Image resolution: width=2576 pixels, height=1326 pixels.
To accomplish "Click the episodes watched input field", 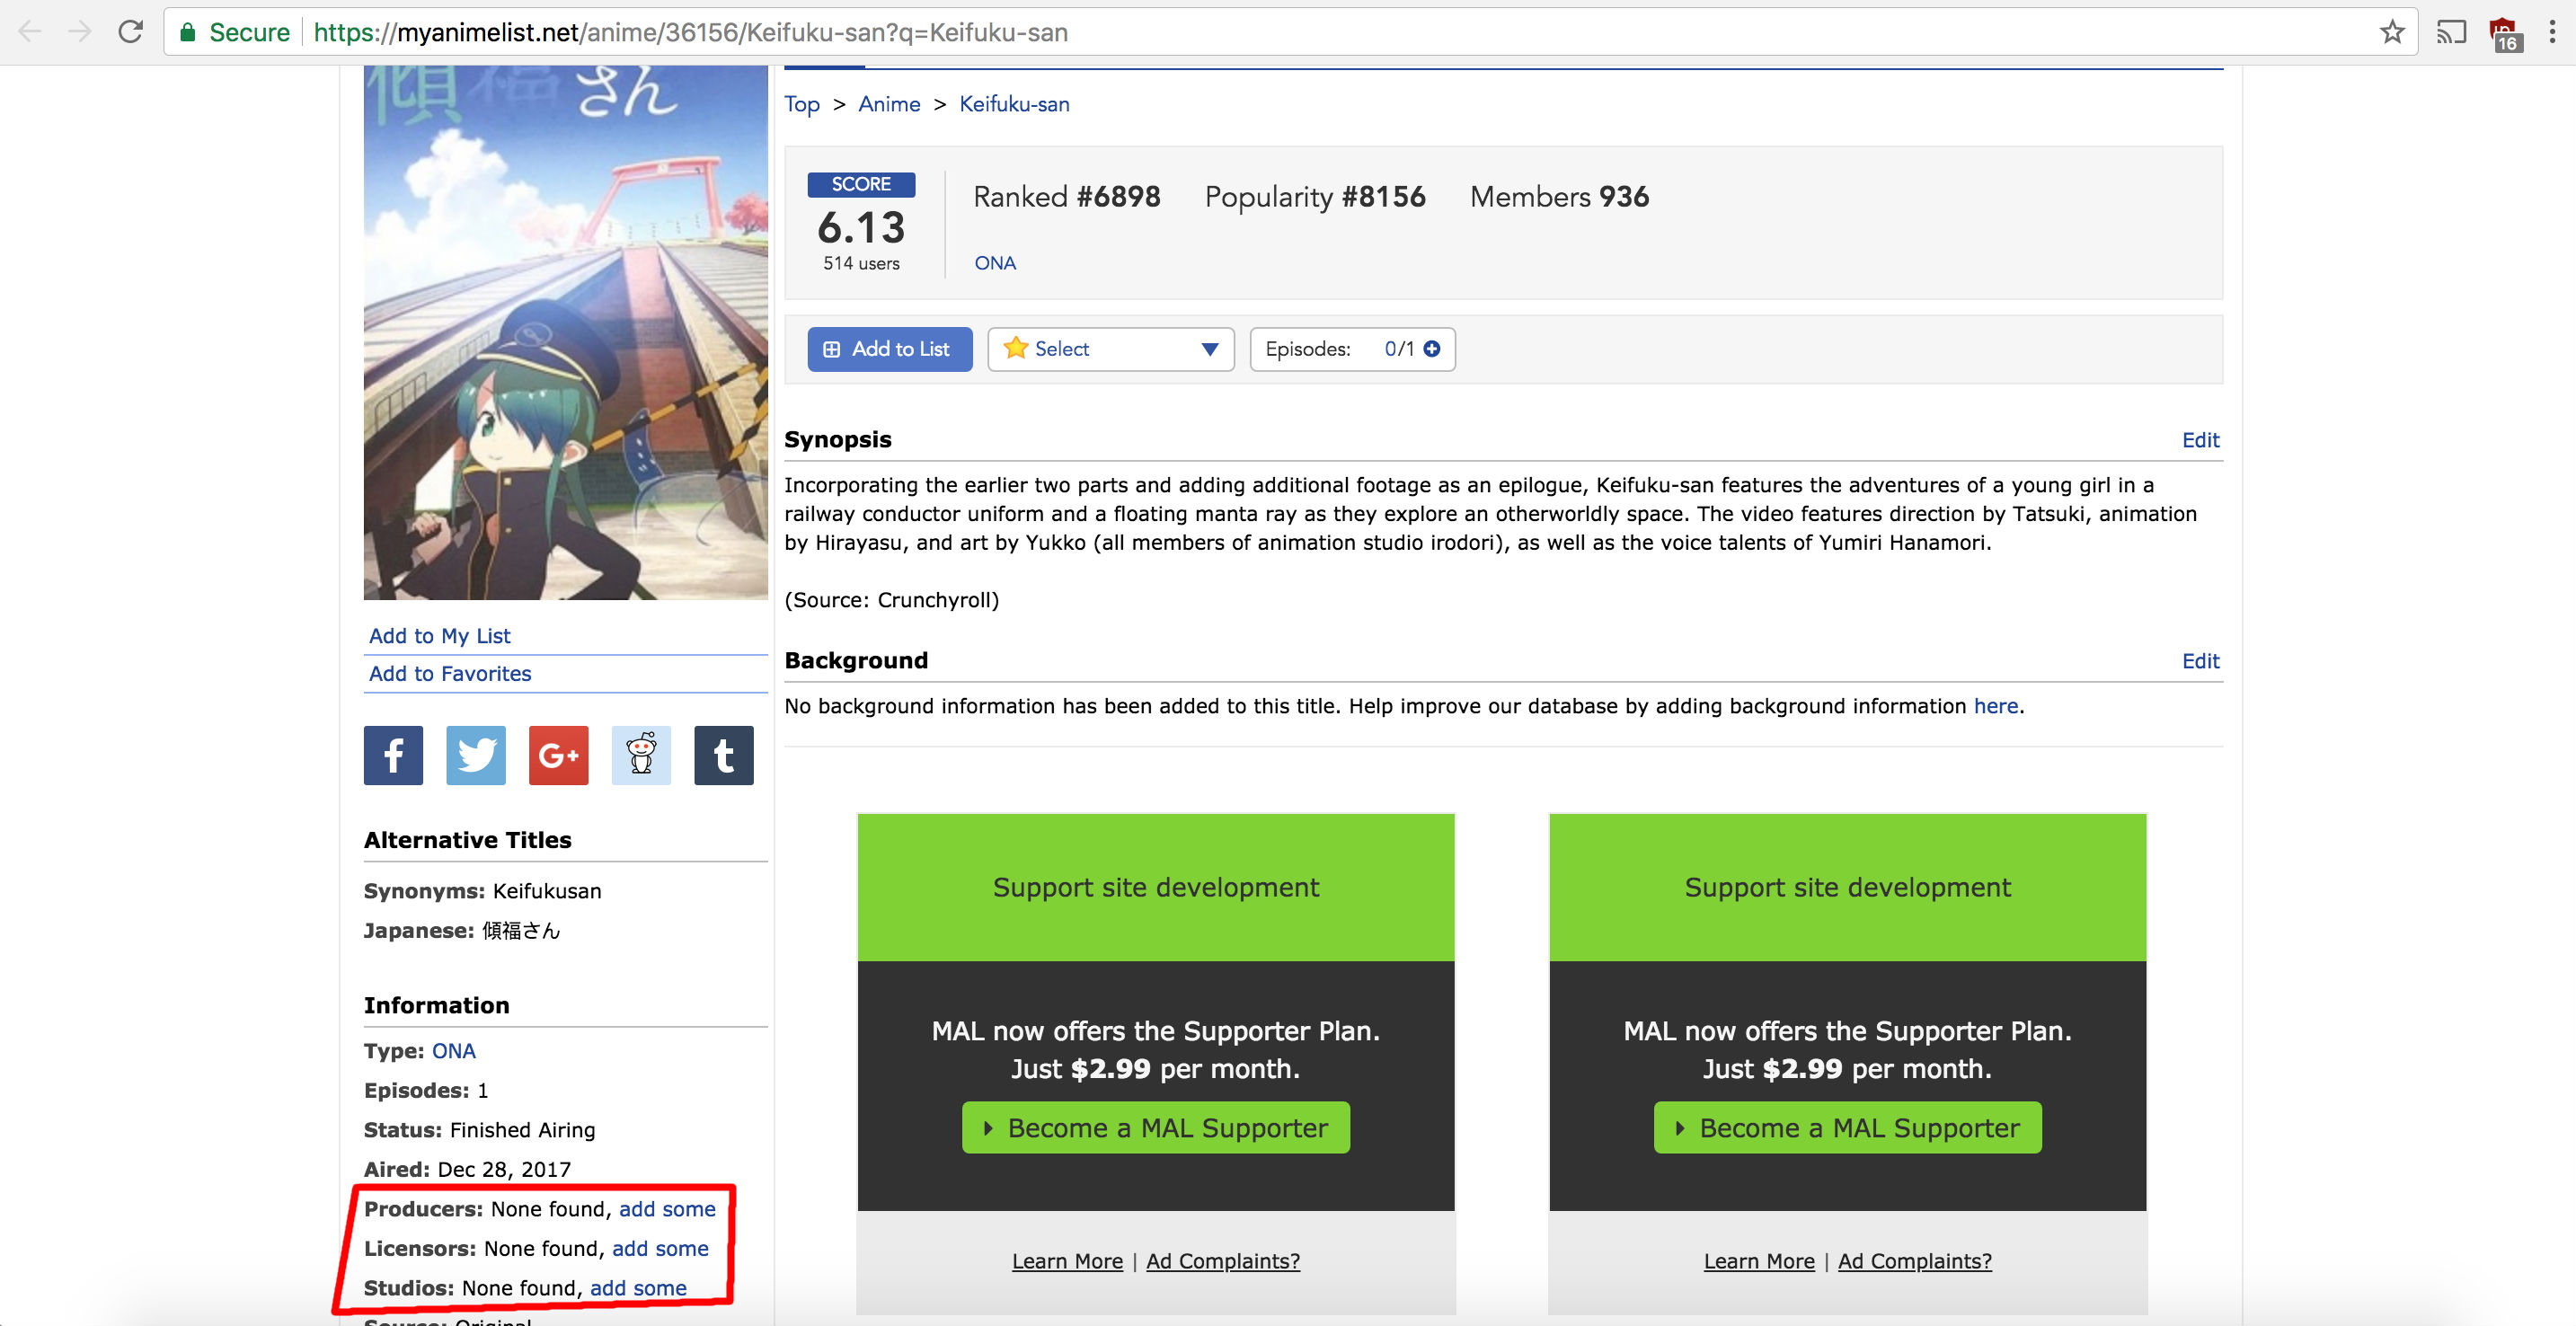I will click(x=1390, y=349).
